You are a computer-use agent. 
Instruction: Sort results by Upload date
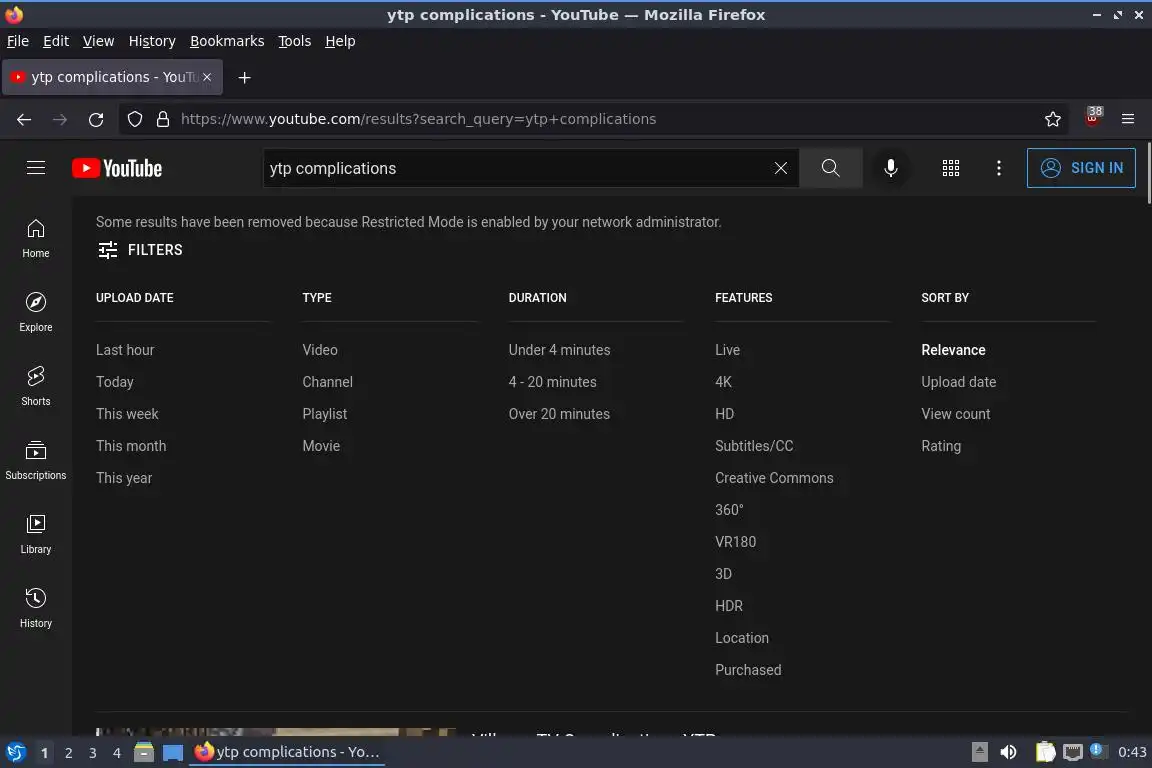(x=959, y=382)
